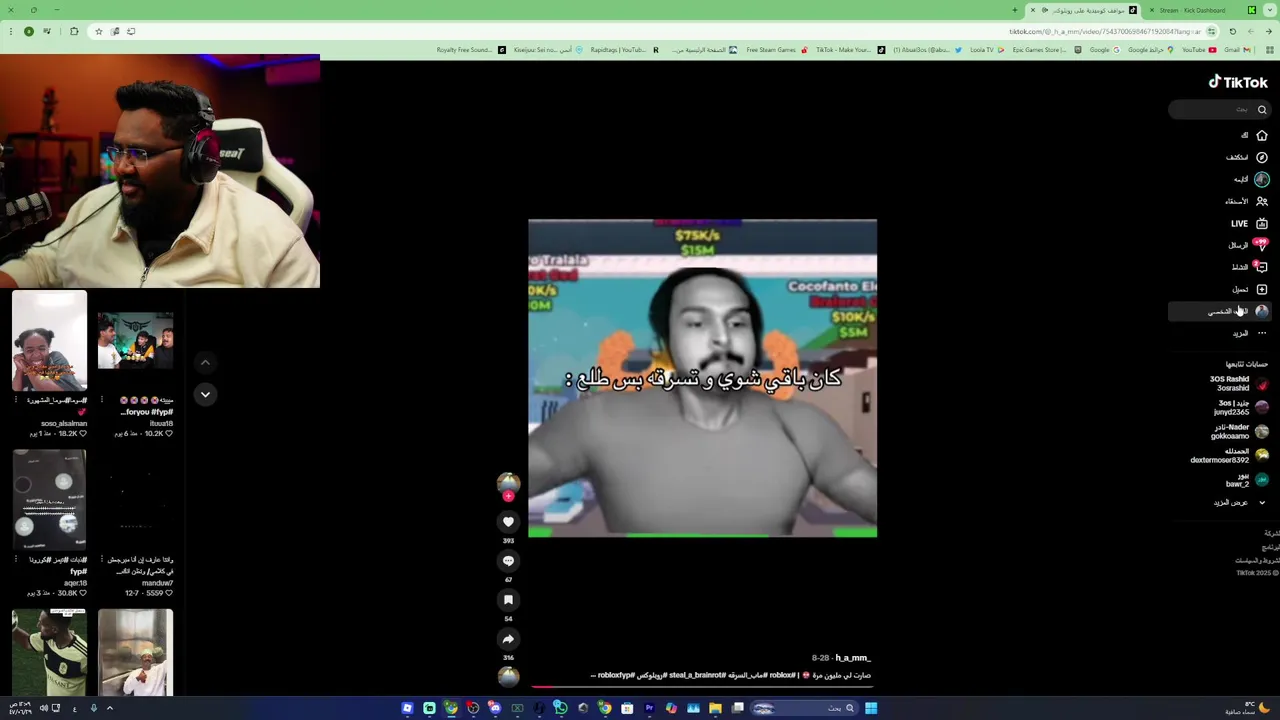Open a new browser tab with plus
The height and width of the screenshot is (720, 1280).
click(x=1015, y=10)
